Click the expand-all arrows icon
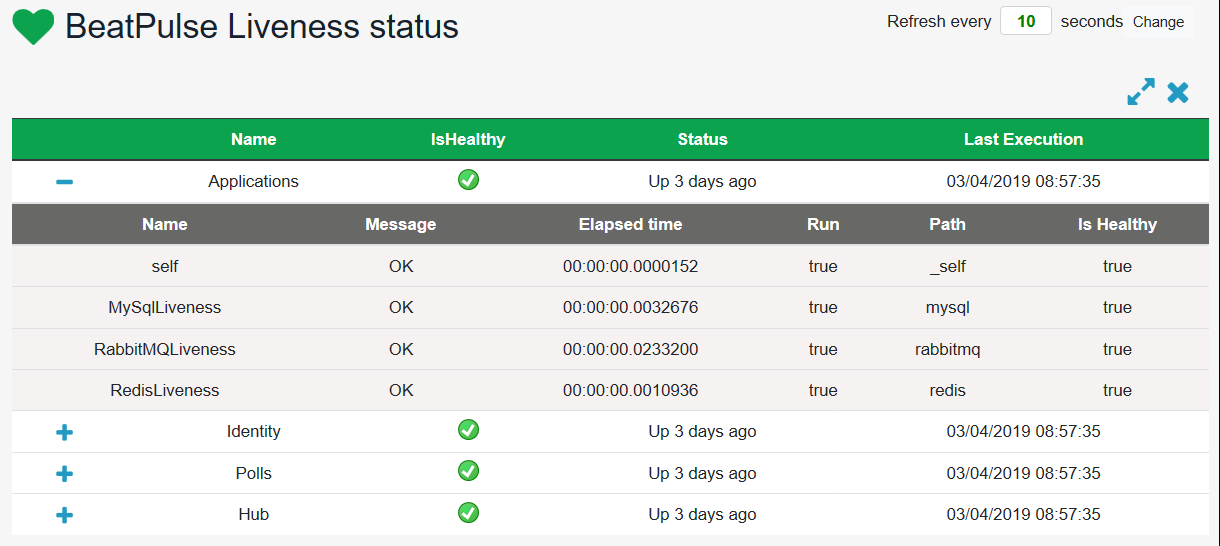This screenshot has height=546, width=1220. coord(1140,92)
